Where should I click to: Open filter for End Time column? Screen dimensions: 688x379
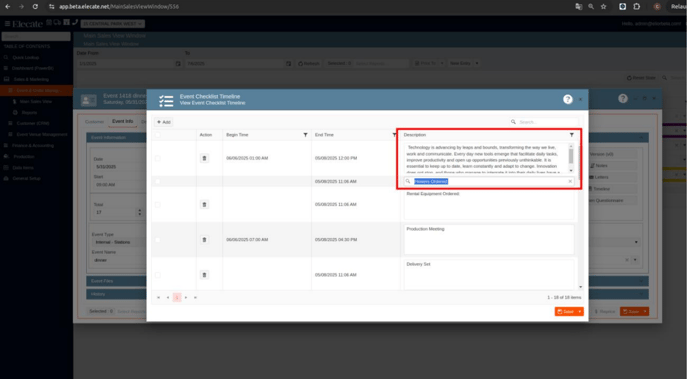point(394,135)
